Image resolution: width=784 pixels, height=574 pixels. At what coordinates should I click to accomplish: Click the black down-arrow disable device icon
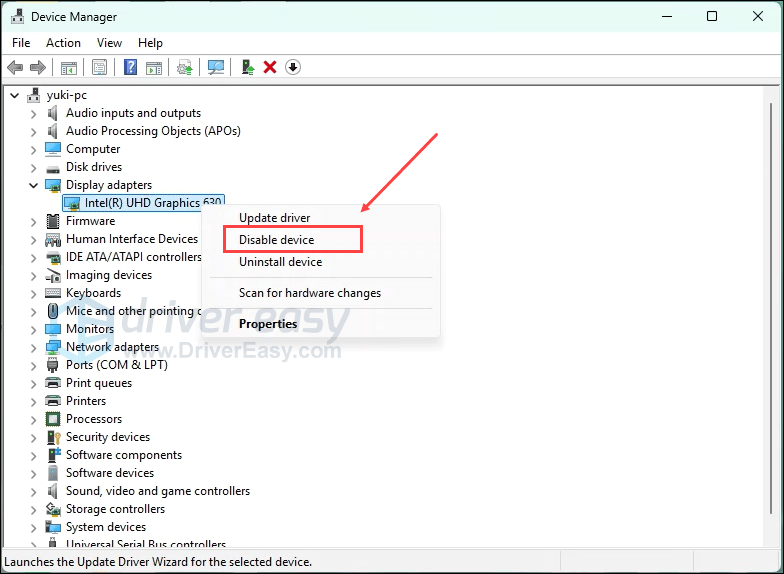click(293, 67)
